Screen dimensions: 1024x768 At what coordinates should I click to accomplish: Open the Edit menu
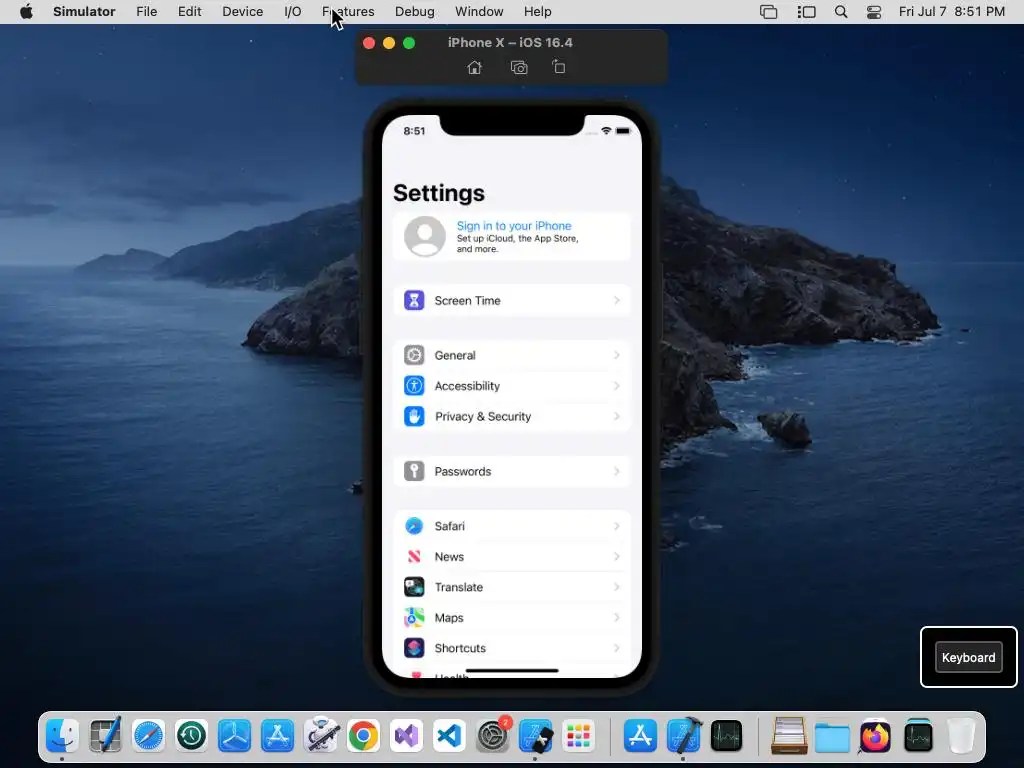(189, 12)
